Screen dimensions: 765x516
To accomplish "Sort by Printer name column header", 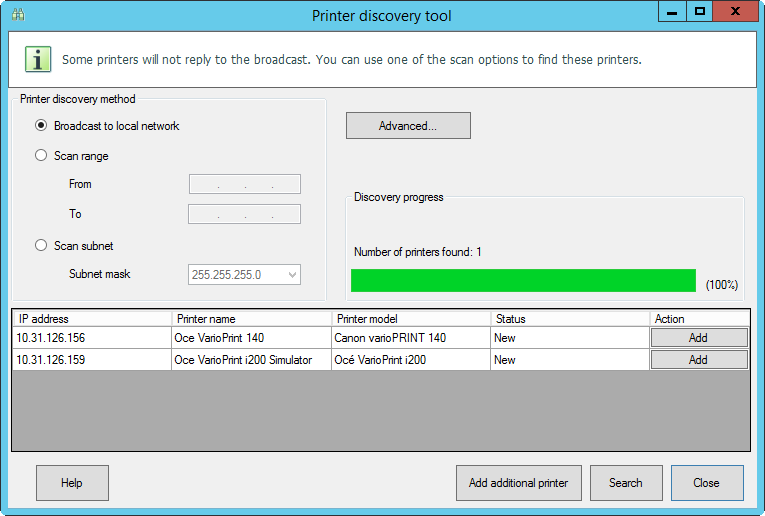I will coord(251,319).
